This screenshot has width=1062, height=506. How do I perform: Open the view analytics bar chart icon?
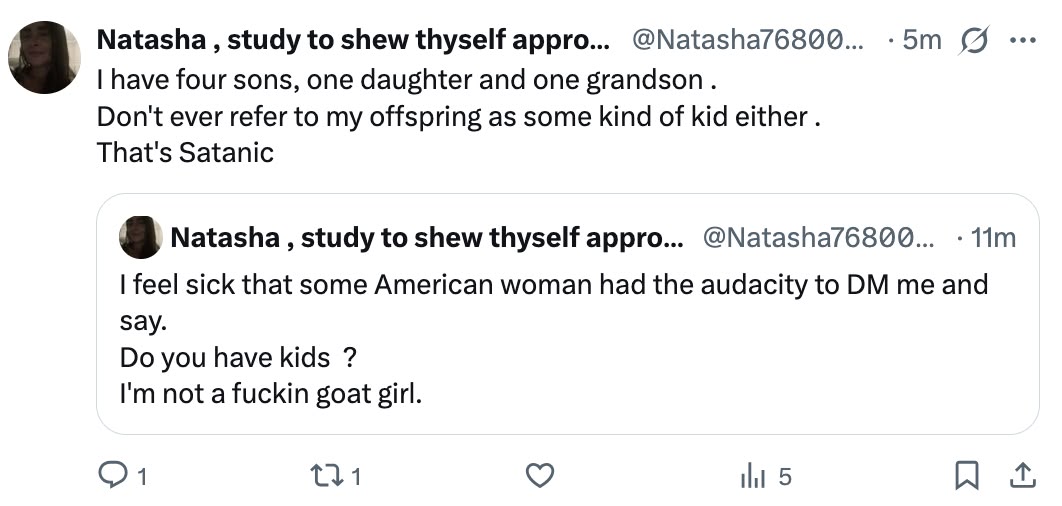(x=753, y=477)
